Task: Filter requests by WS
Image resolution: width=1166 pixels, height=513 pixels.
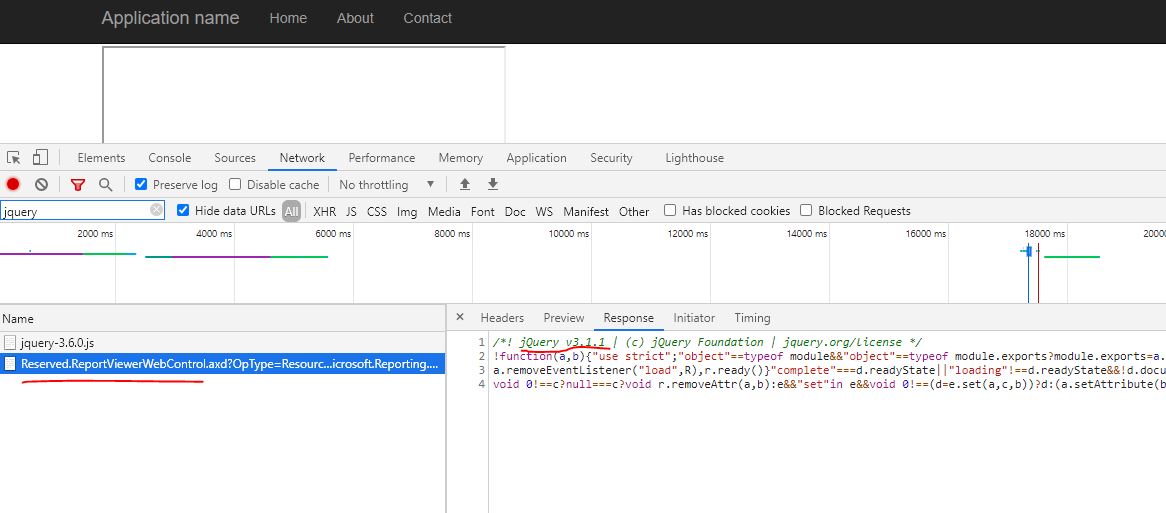Action: pos(544,211)
